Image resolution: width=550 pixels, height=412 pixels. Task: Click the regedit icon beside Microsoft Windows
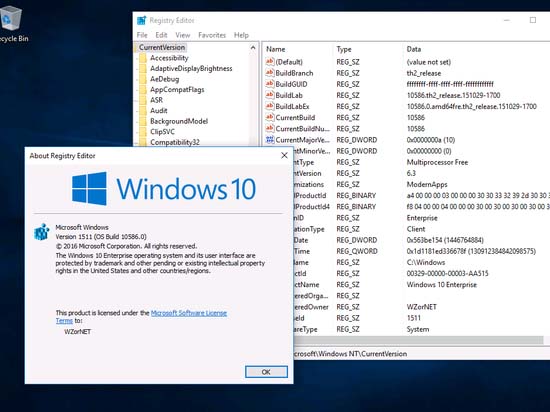[42, 232]
